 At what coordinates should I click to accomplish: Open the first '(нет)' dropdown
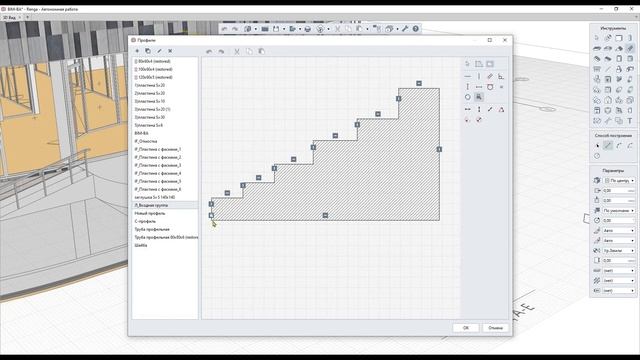pyautogui.click(x=619, y=271)
